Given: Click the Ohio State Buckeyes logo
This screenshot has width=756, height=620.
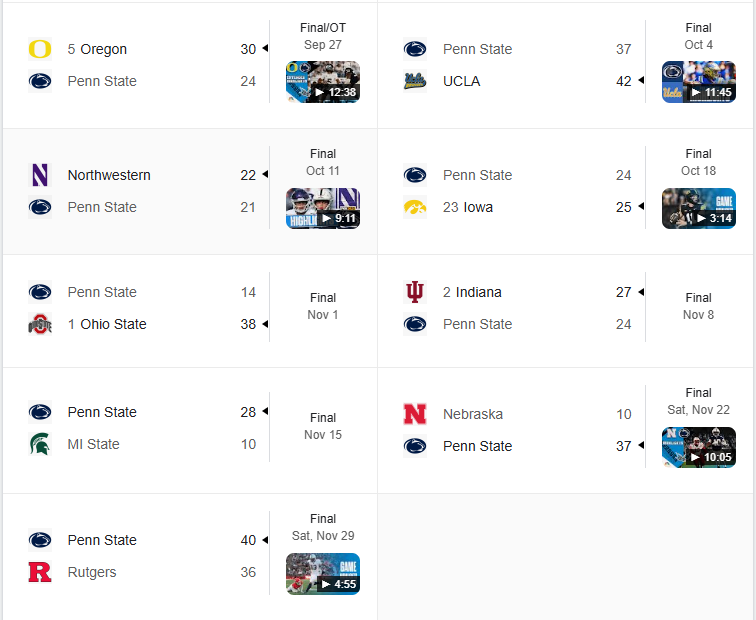Looking at the screenshot, I should point(40,324).
